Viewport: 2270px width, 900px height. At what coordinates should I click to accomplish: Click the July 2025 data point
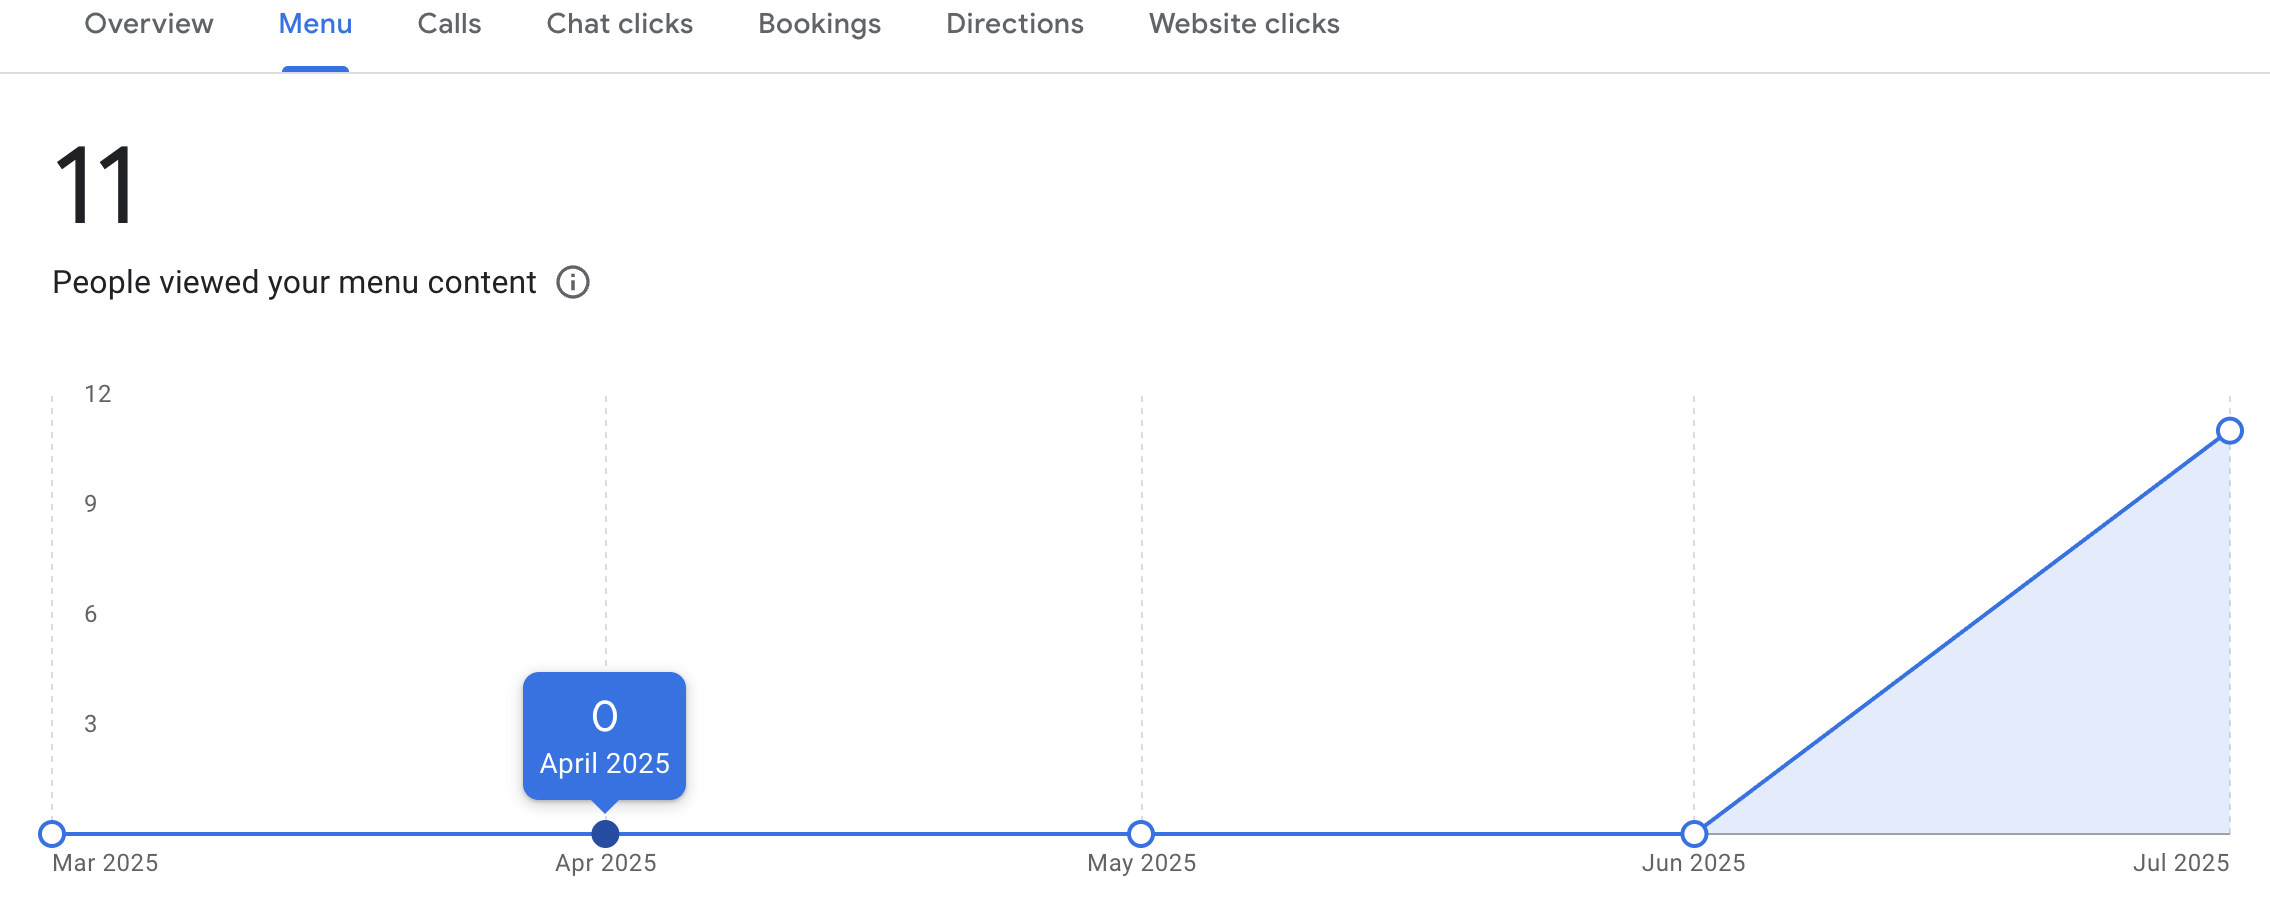[2229, 431]
